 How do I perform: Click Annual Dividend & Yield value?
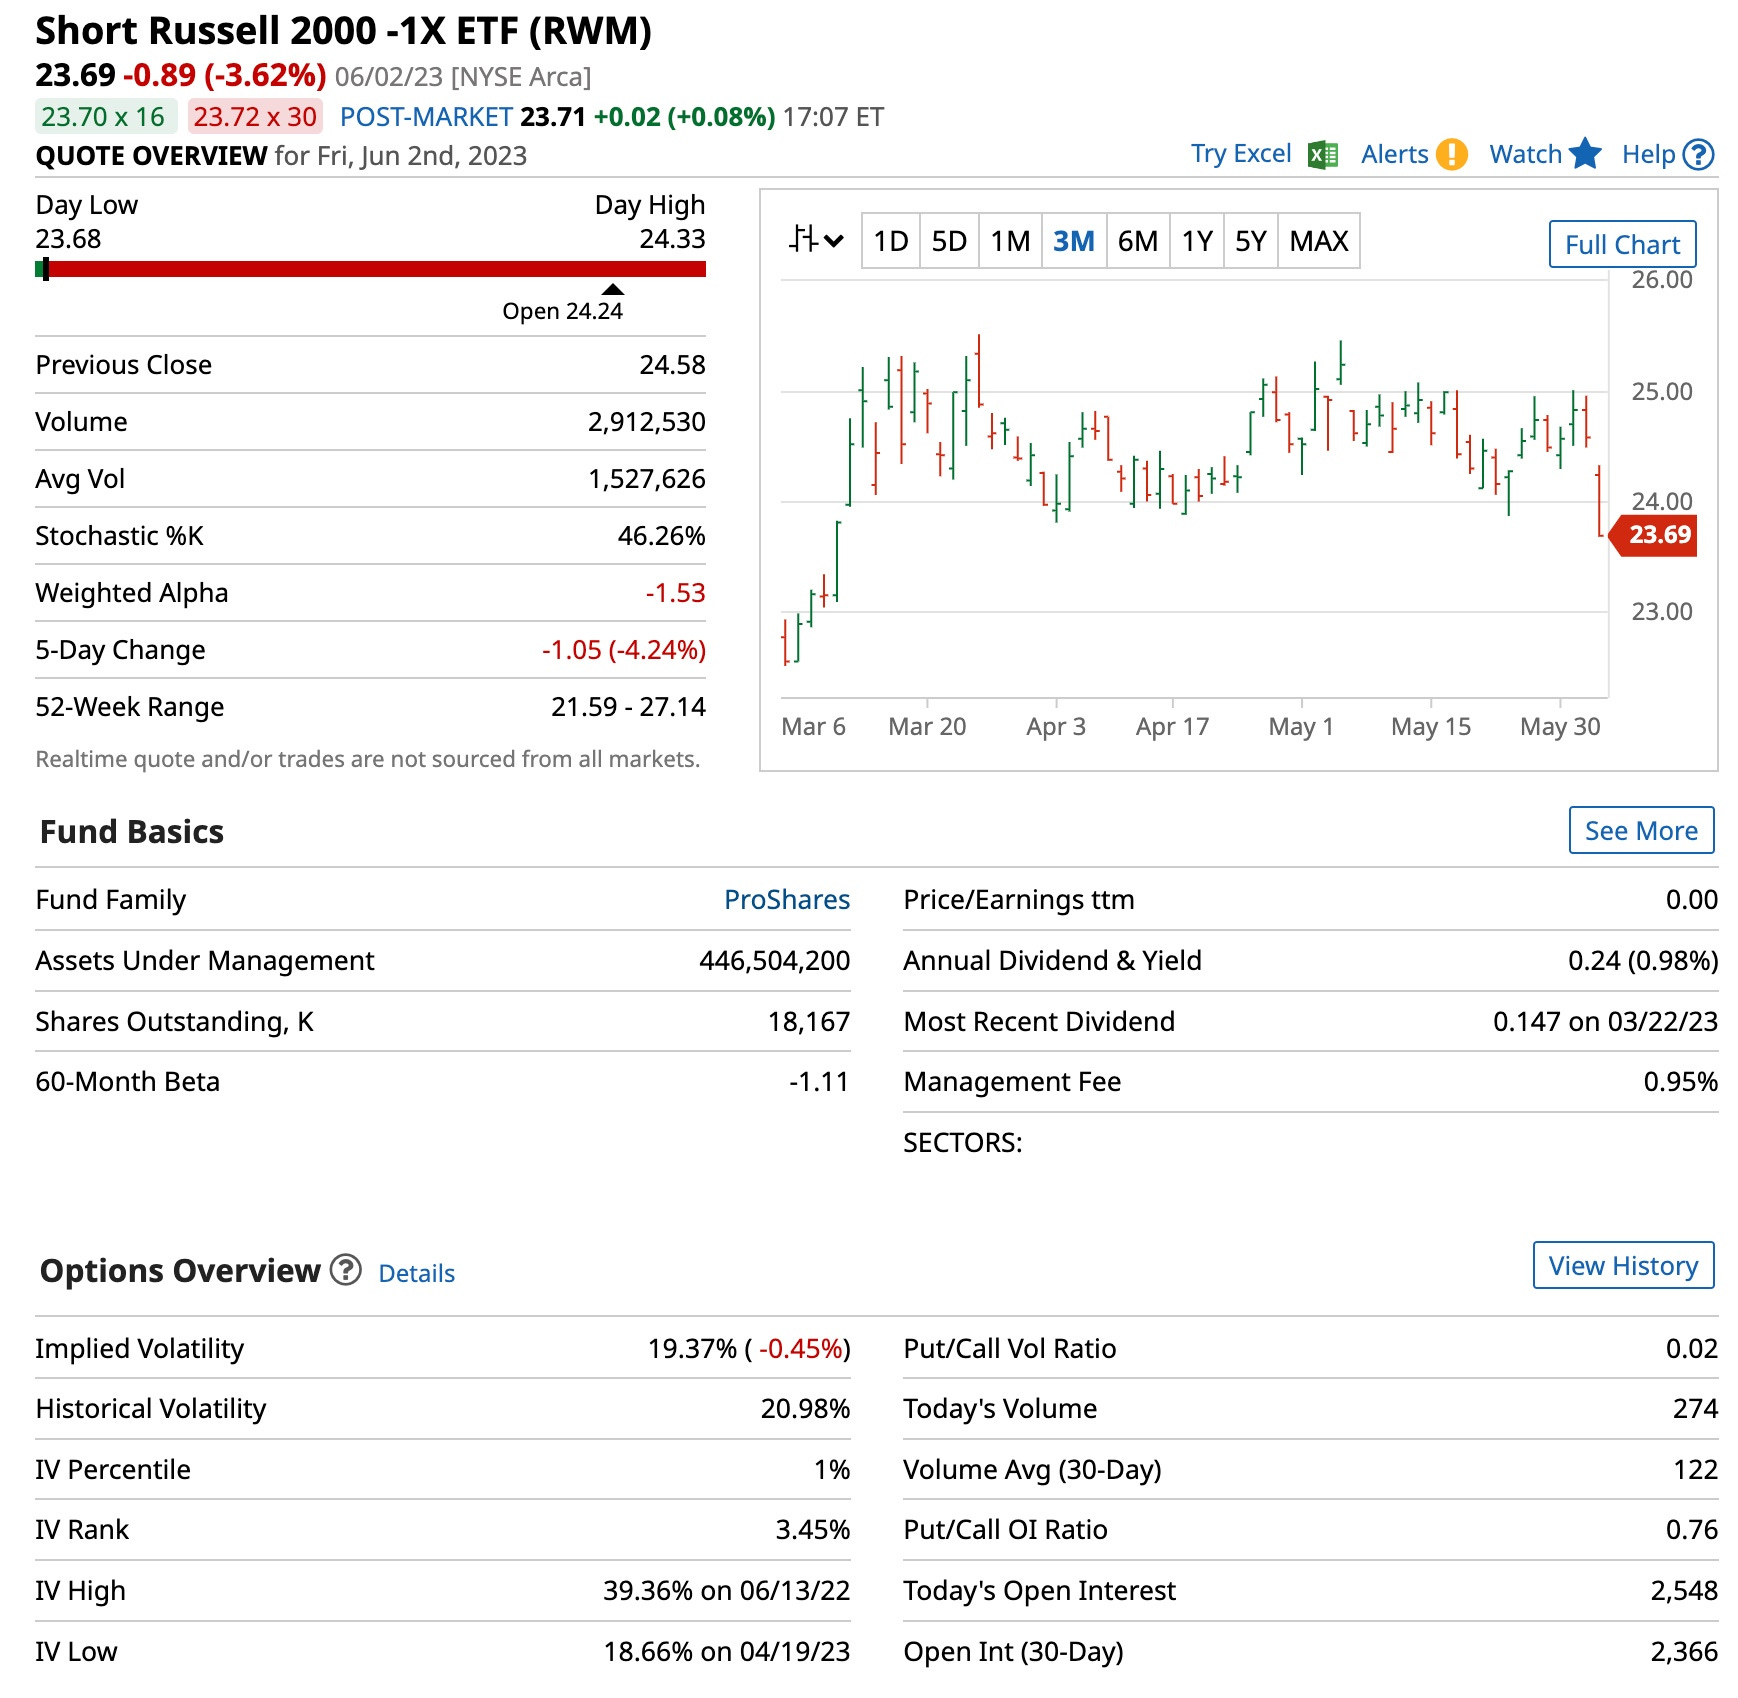pos(1642,960)
